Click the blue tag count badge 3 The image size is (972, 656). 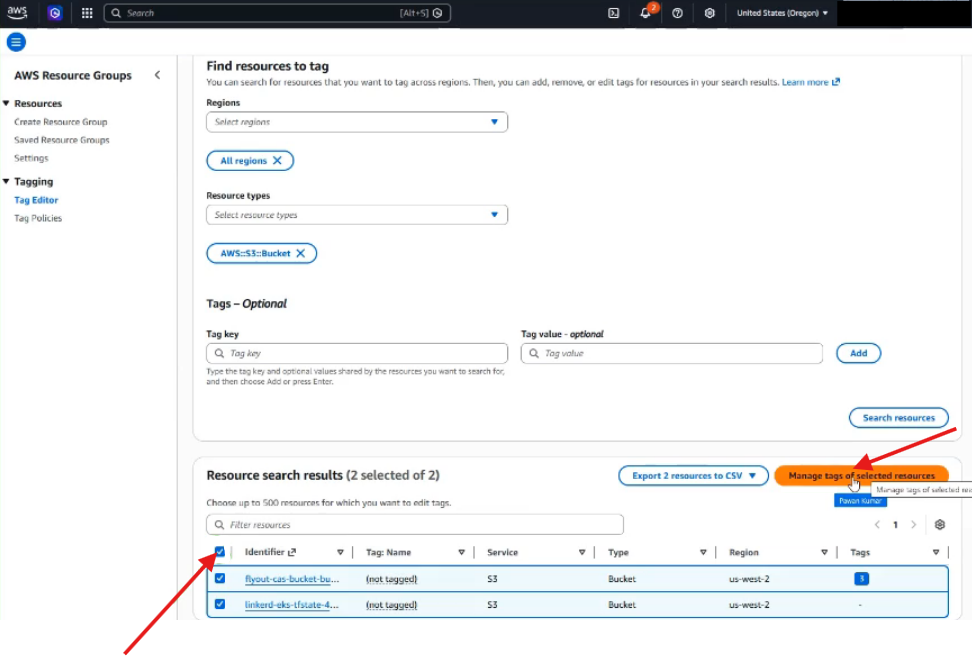pos(861,578)
